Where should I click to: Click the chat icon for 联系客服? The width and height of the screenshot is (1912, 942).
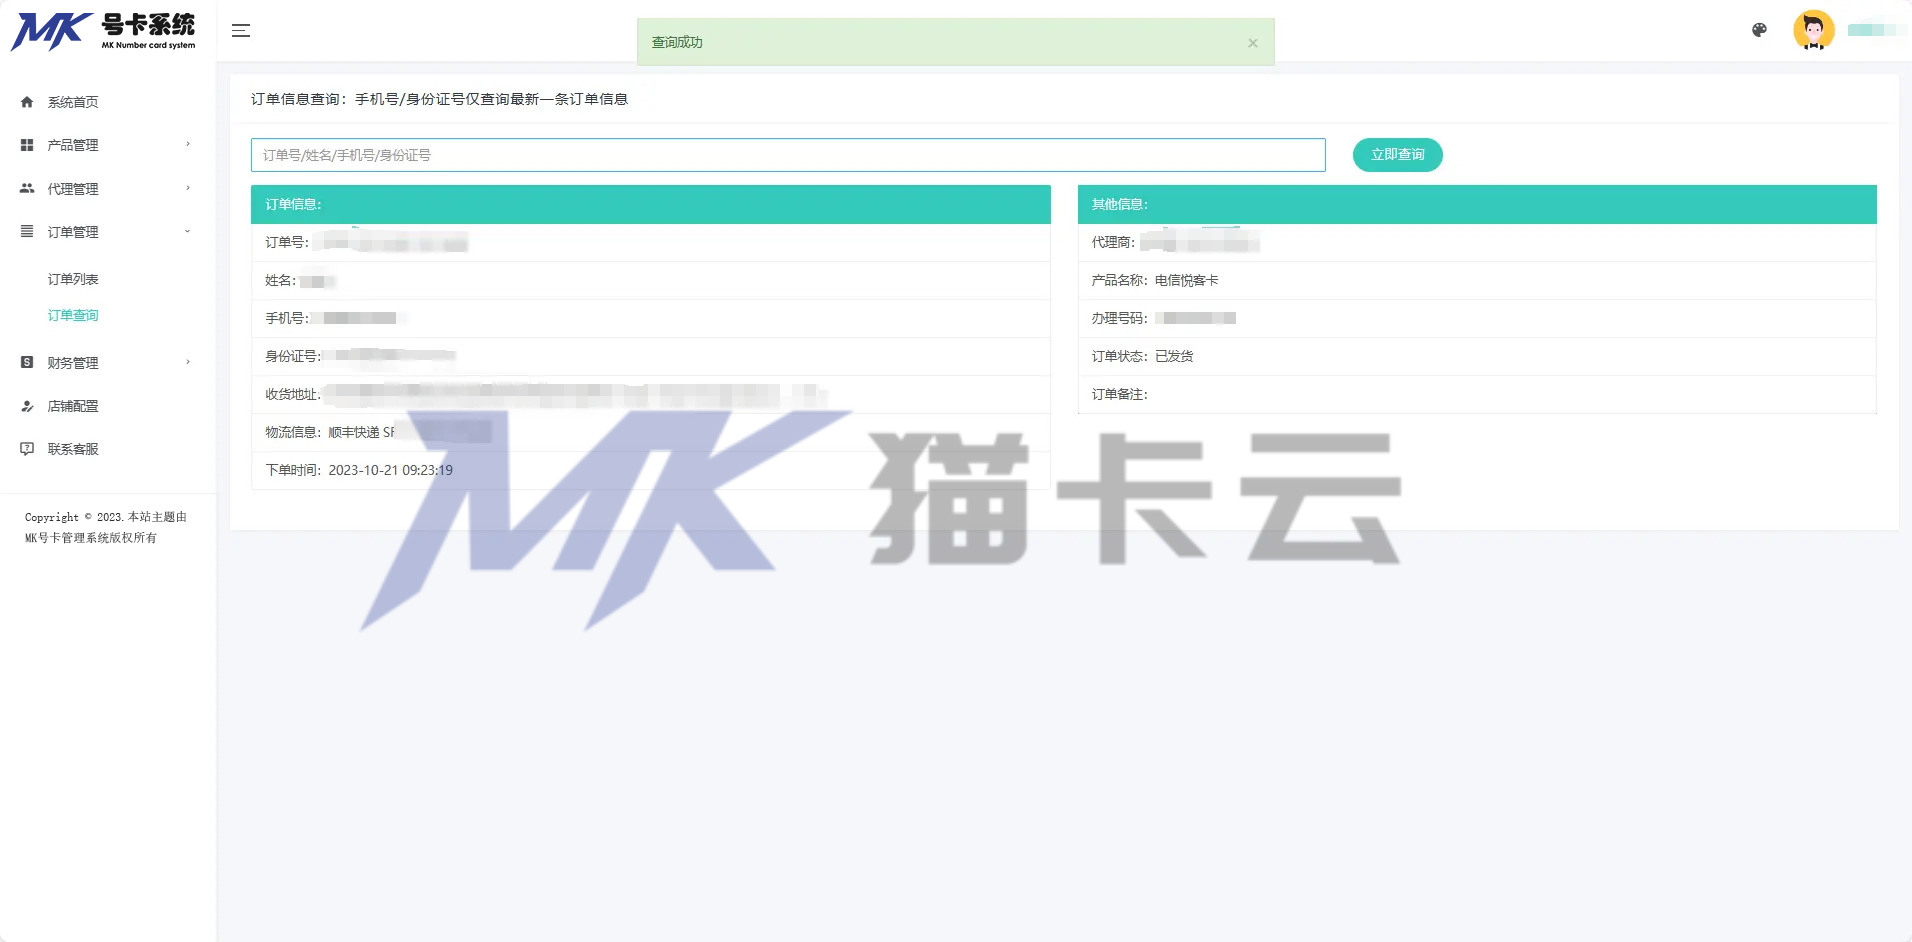(x=27, y=449)
